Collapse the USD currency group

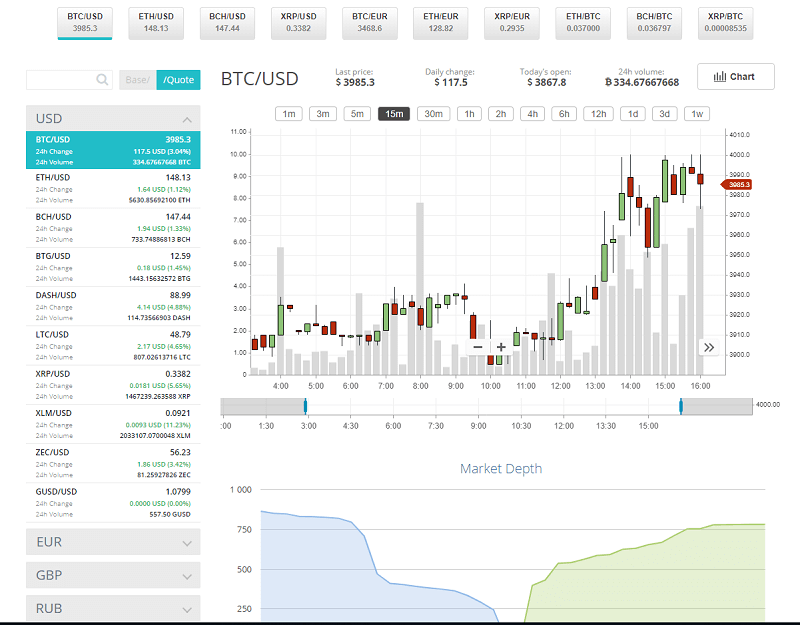[x=112, y=118]
